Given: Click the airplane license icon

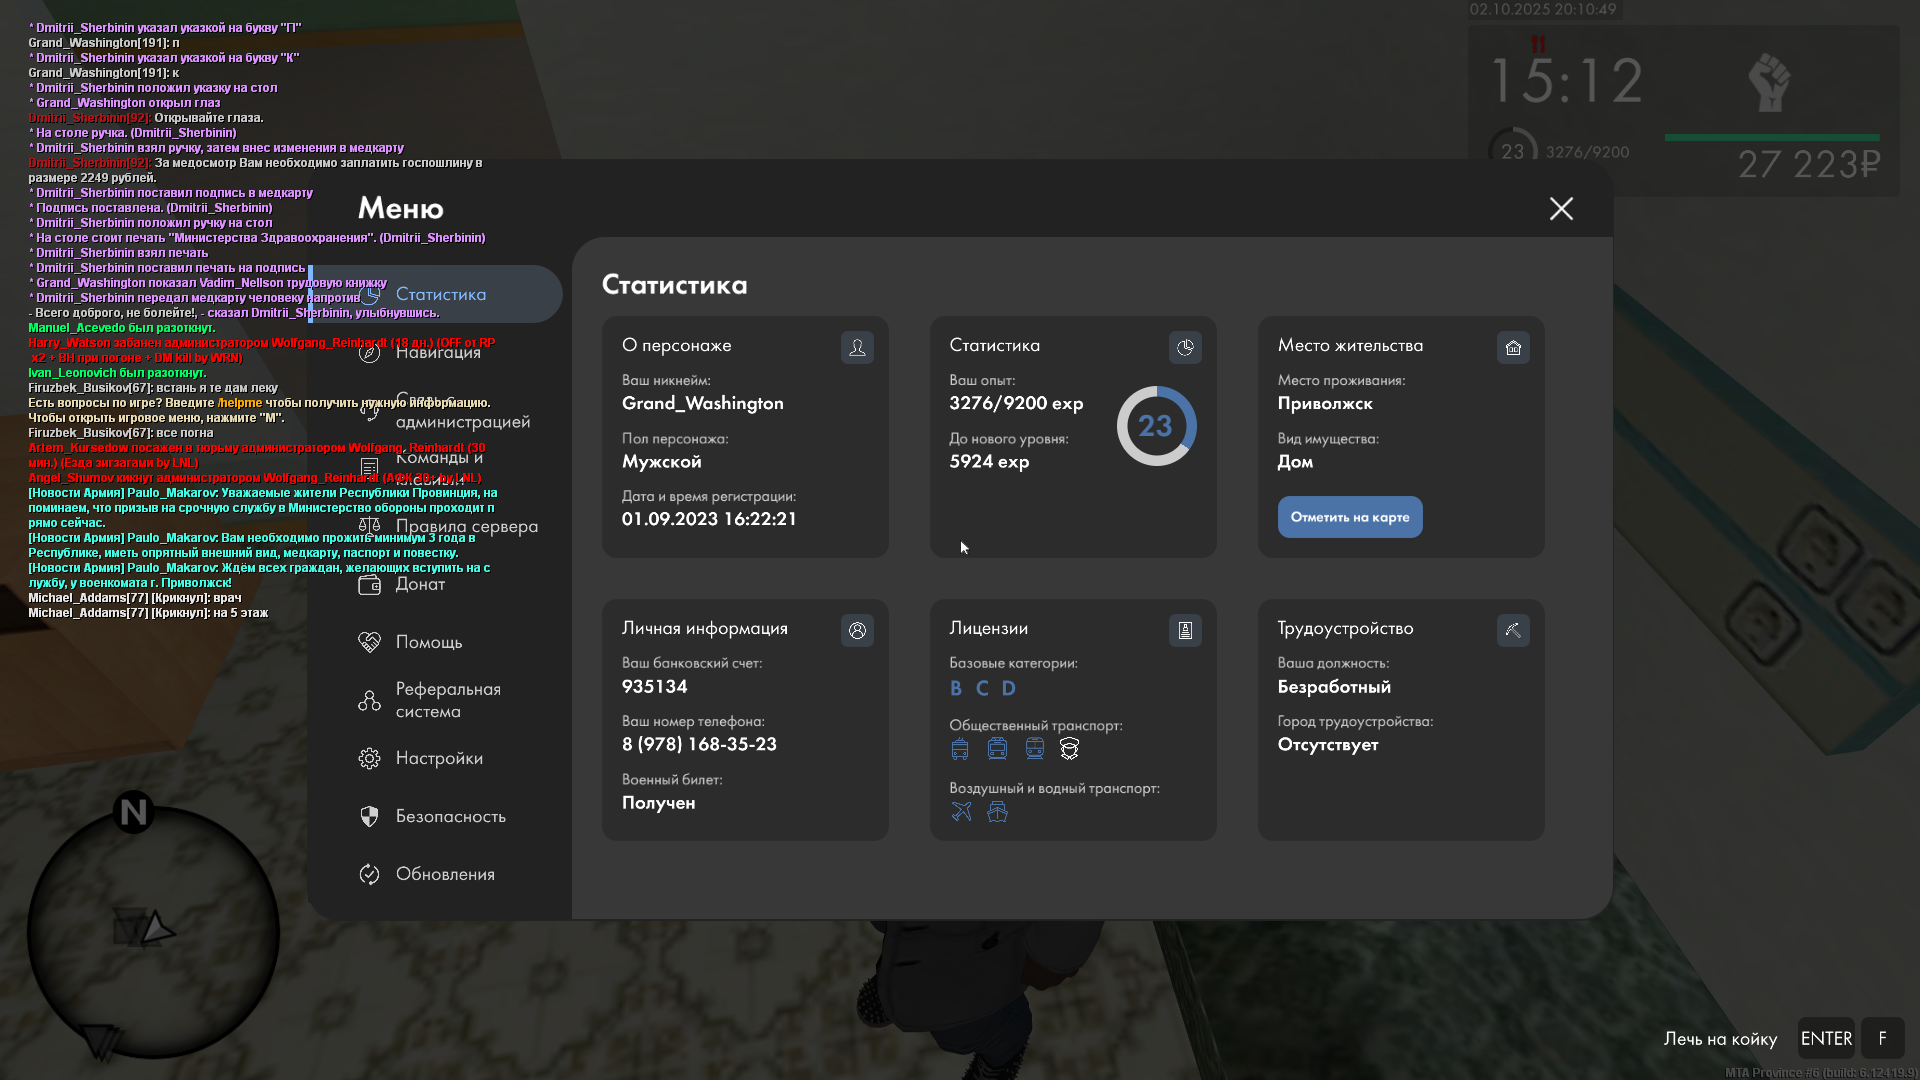Looking at the screenshot, I should [961, 811].
